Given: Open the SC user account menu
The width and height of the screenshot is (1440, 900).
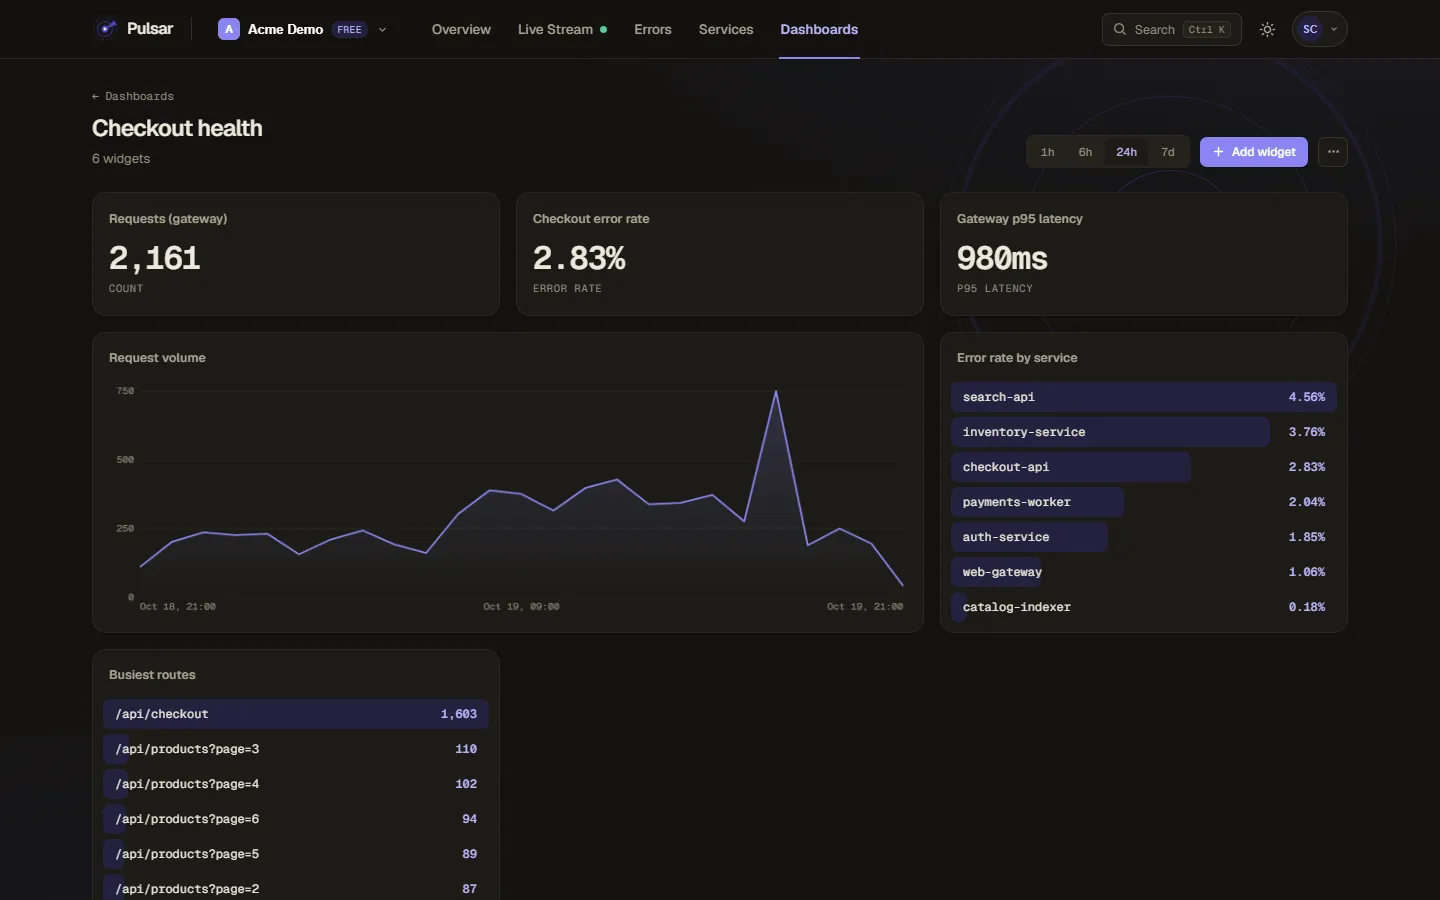Looking at the screenshot, I should 1319,29.
